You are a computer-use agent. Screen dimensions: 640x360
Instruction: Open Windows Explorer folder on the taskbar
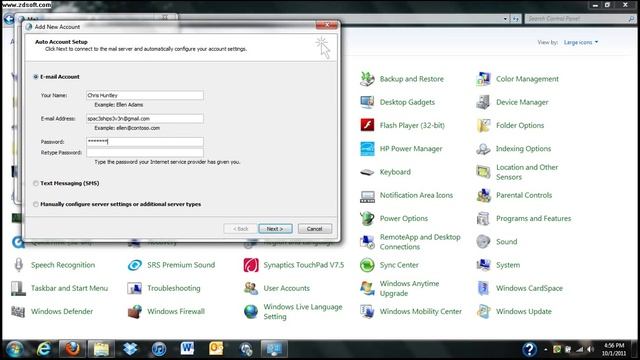(x=101, y=349)
